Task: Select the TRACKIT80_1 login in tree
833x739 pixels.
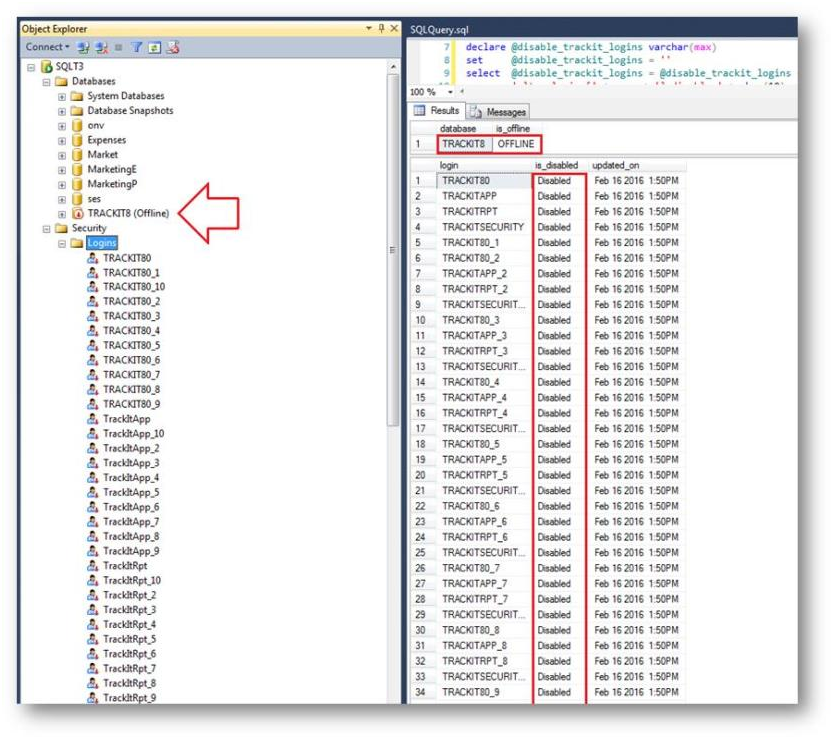Action: [131, 273]
